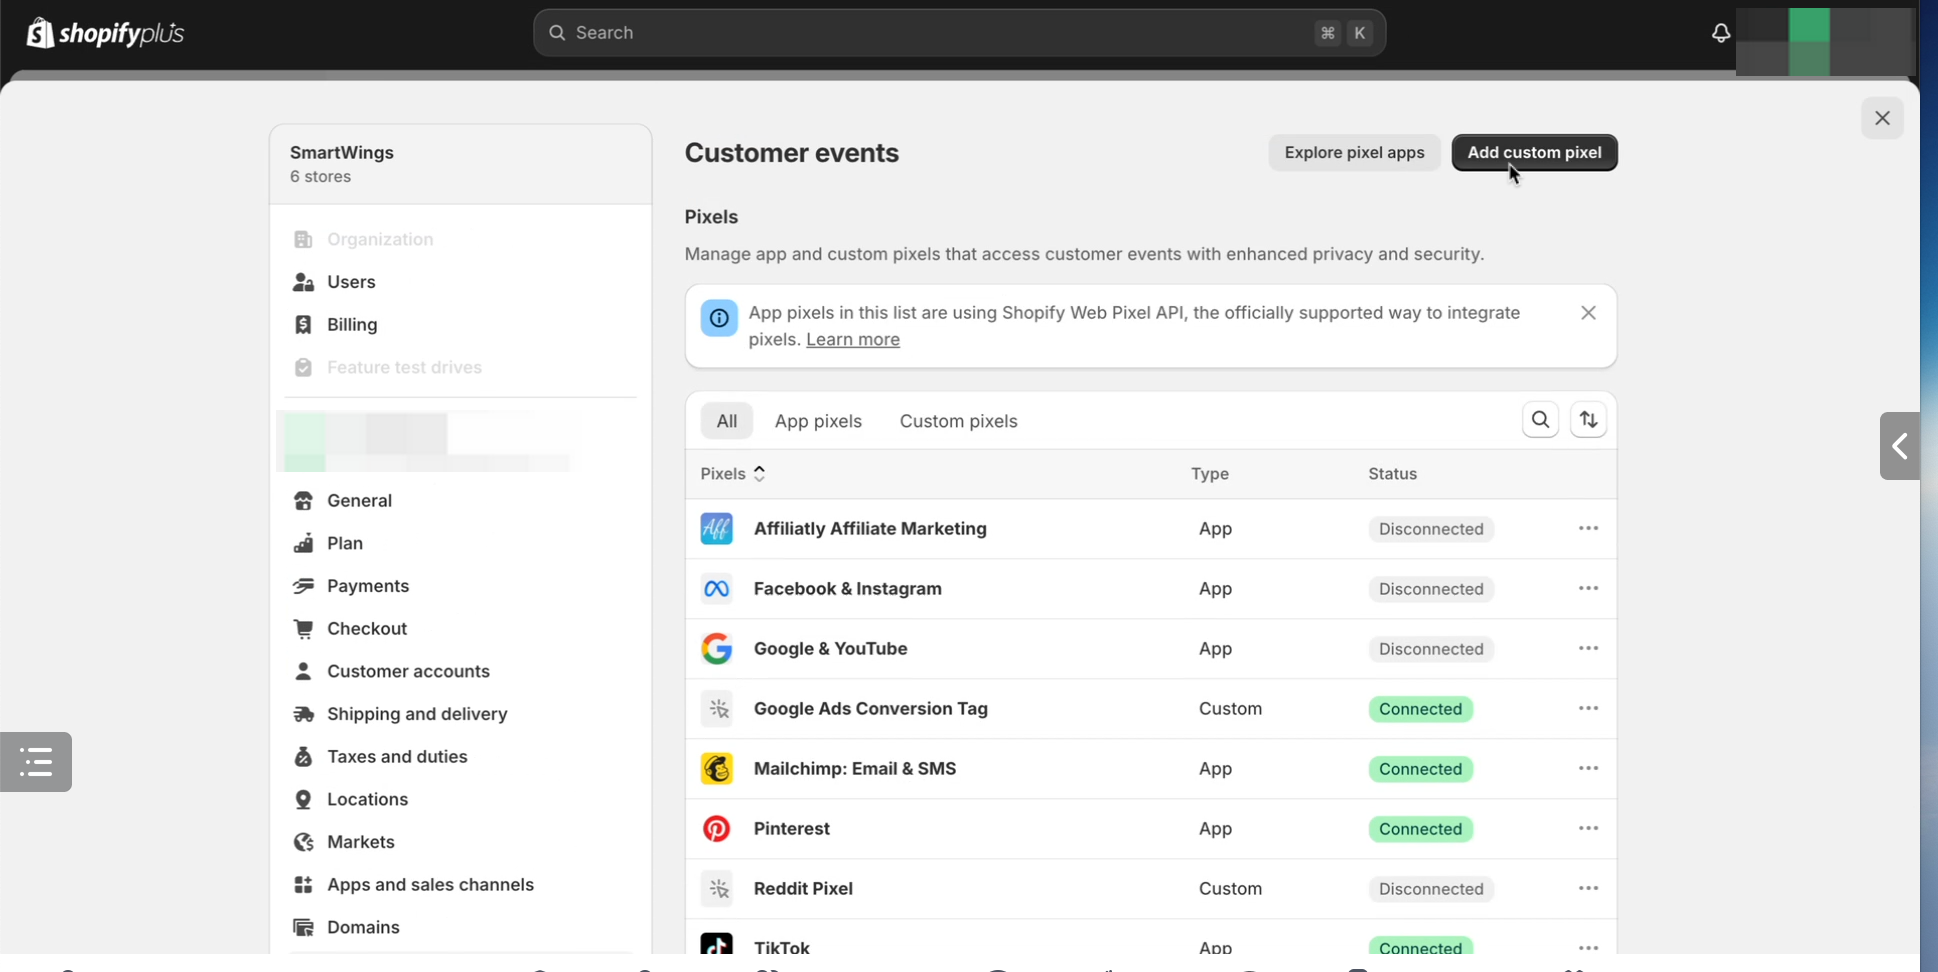Viewport: 1938px width, 972px height.
Task: Click the list menu button at left edge
Action: pos(36,762)
